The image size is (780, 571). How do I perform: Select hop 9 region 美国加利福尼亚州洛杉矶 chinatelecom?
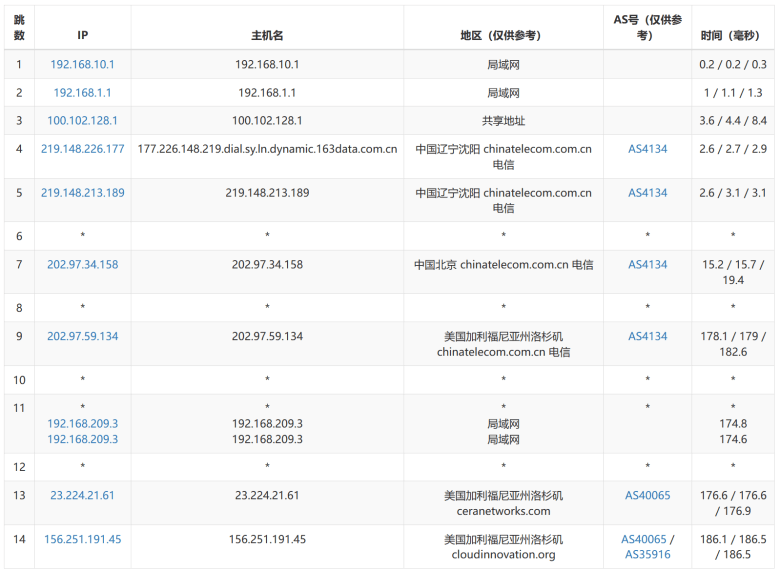503,344
